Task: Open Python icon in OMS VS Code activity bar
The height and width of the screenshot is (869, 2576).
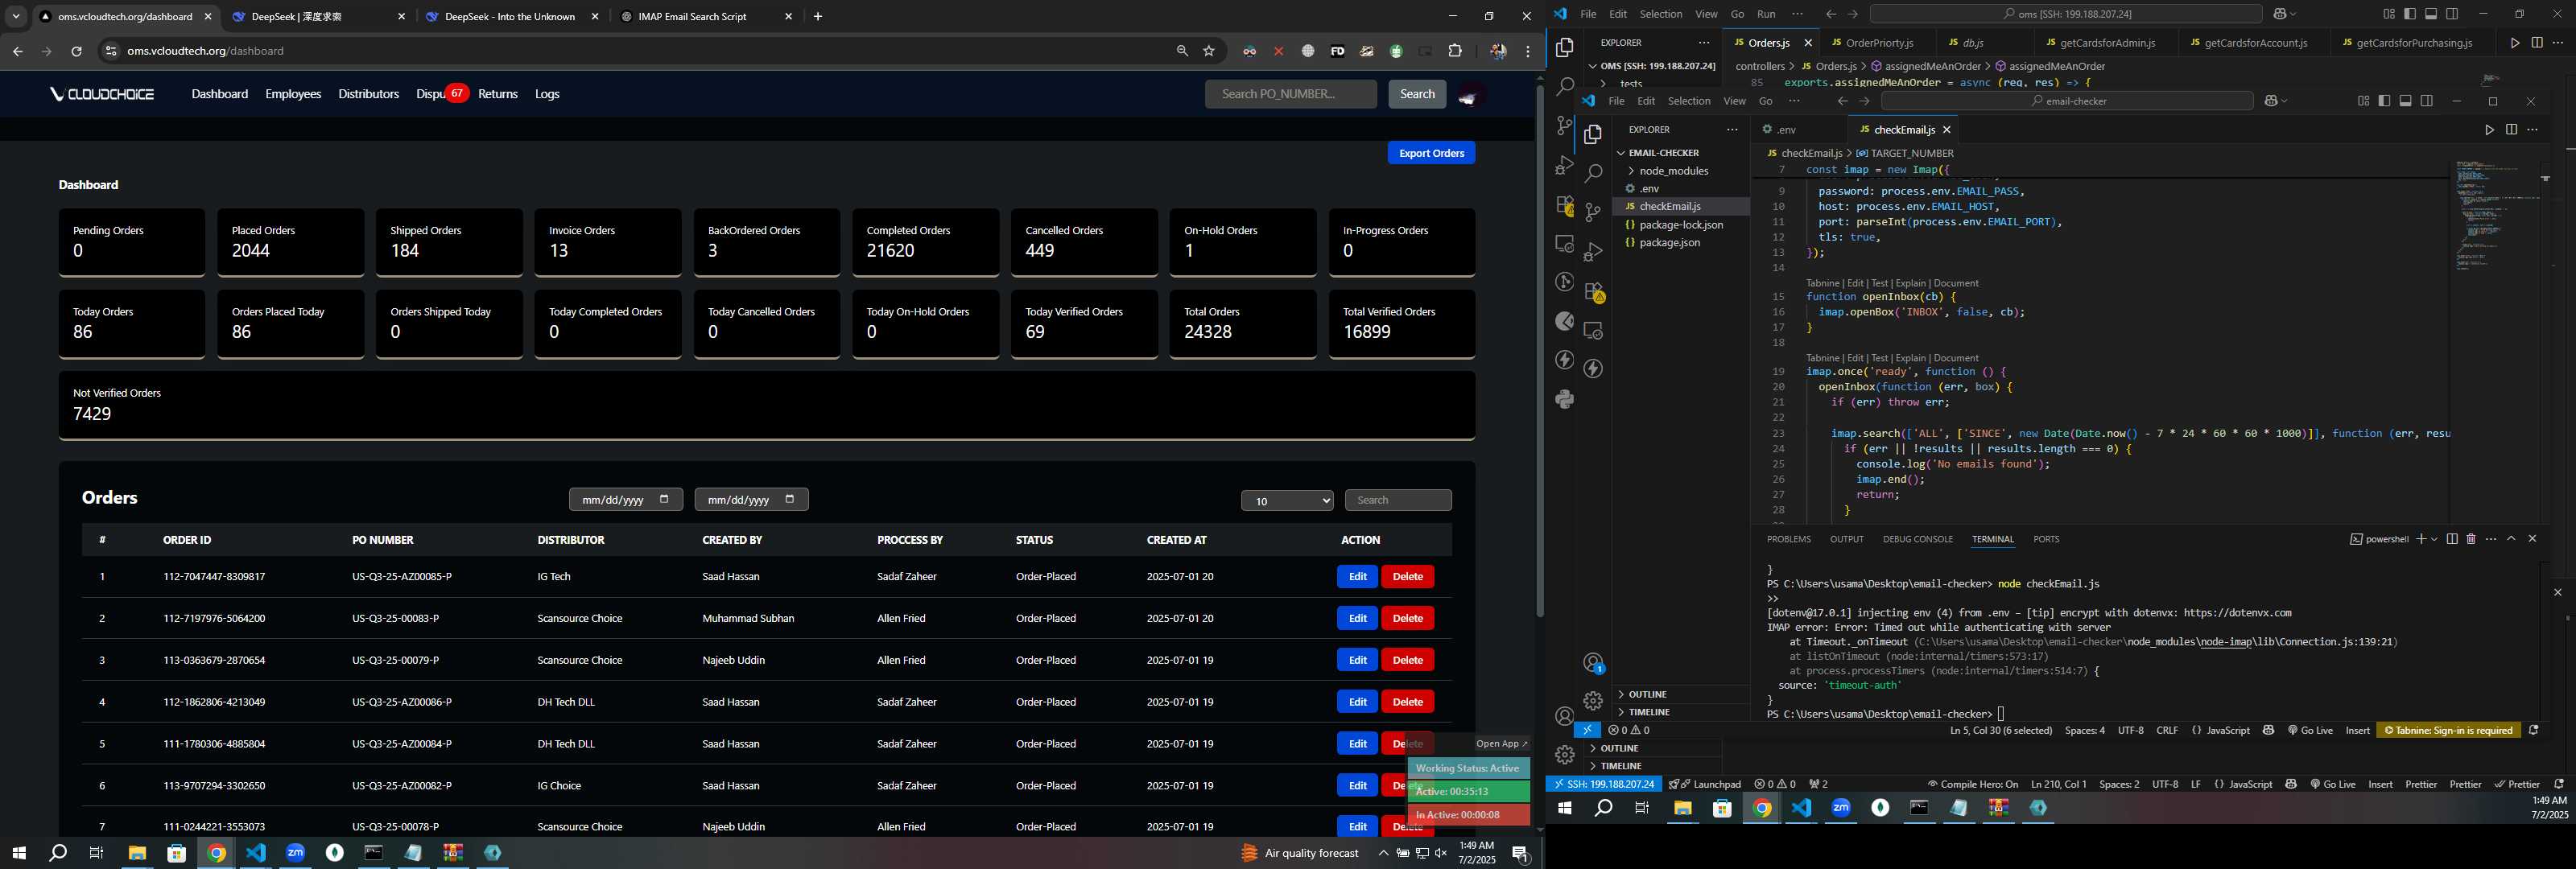Action: [x=1565, y=399]
